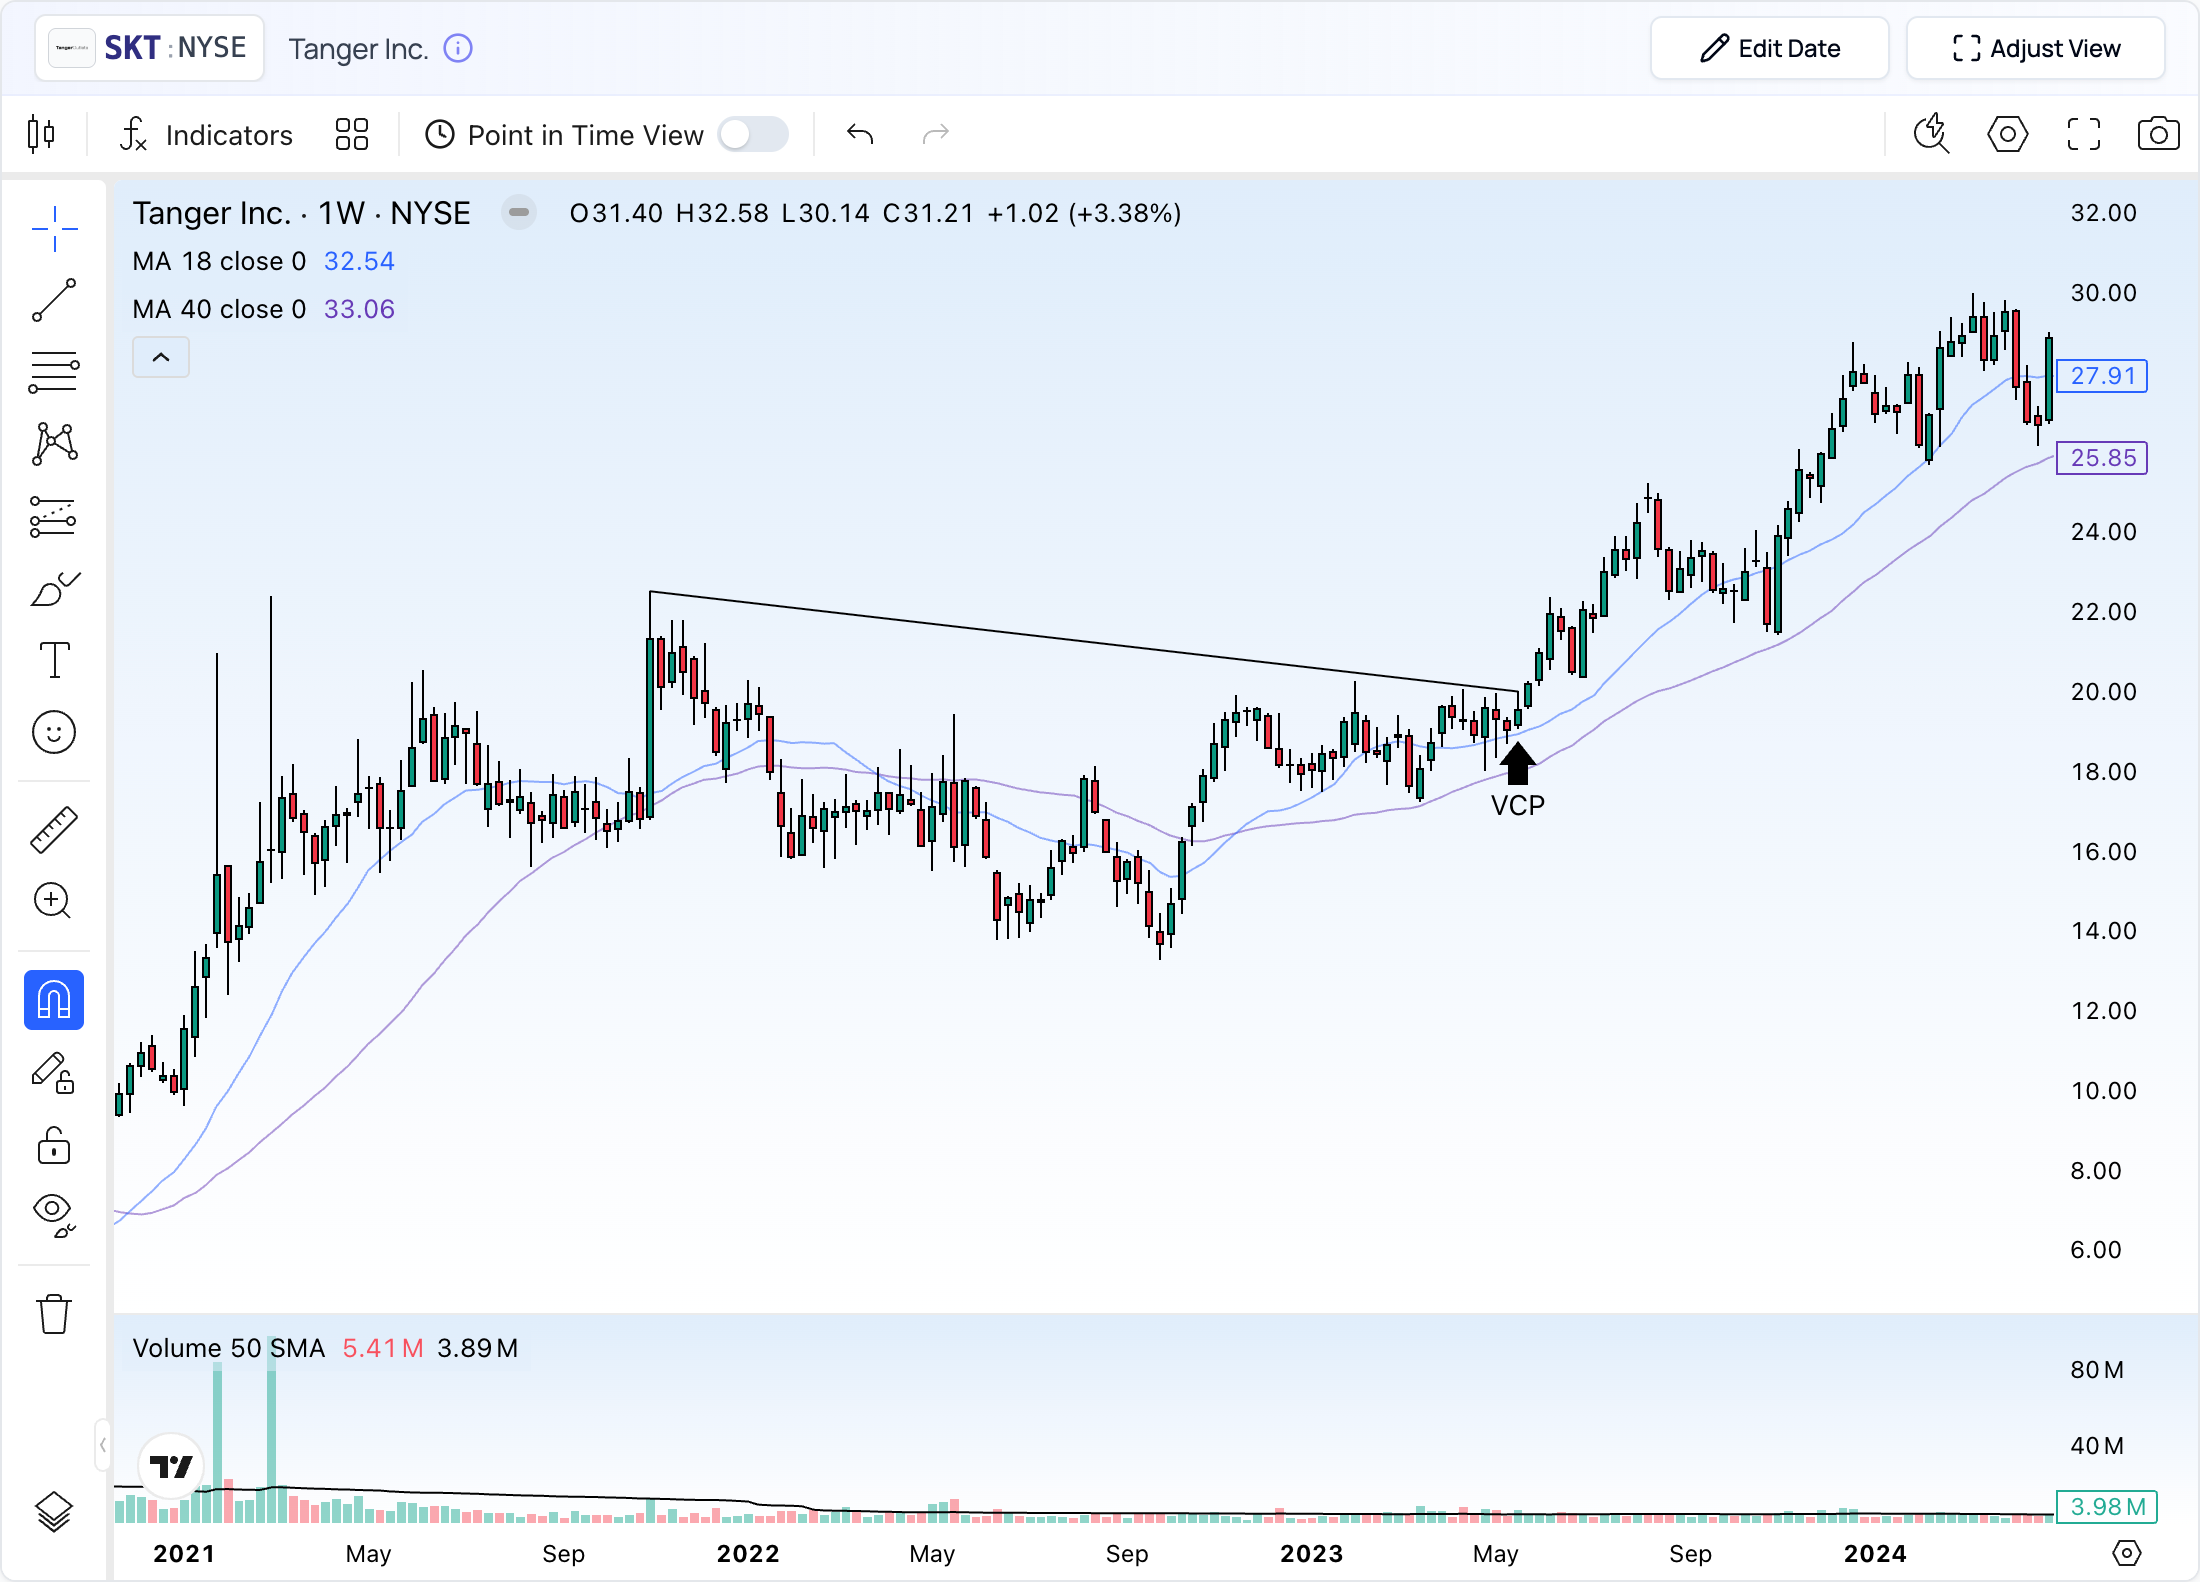Pick the brush drawing tool
The width and height of the screenshot is (2200, 1582).
coord(54,589)
